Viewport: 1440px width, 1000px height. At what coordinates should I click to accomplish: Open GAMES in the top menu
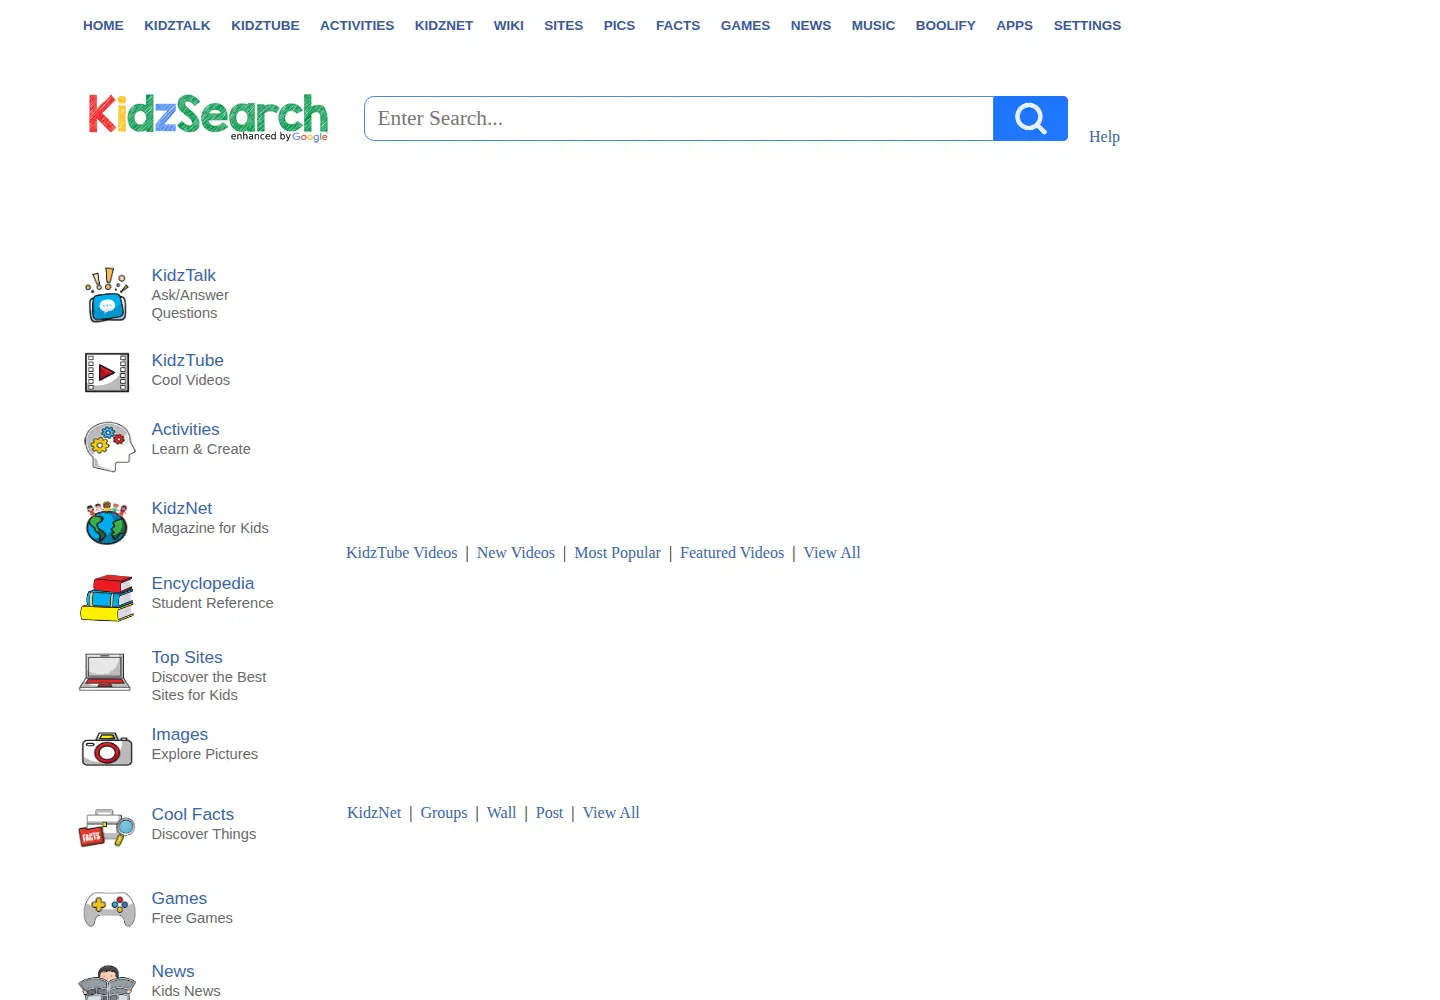[745, 26]
